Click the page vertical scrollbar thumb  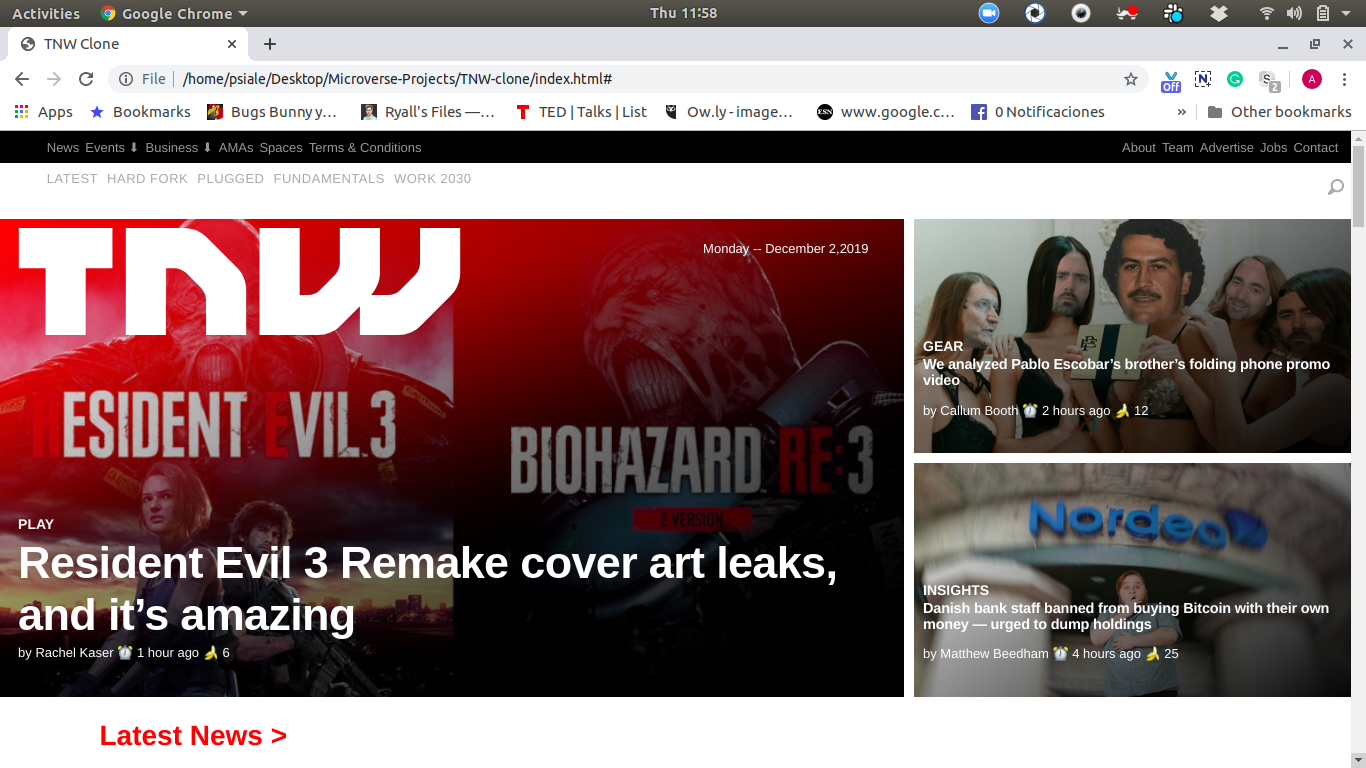tap(1358, 187)
